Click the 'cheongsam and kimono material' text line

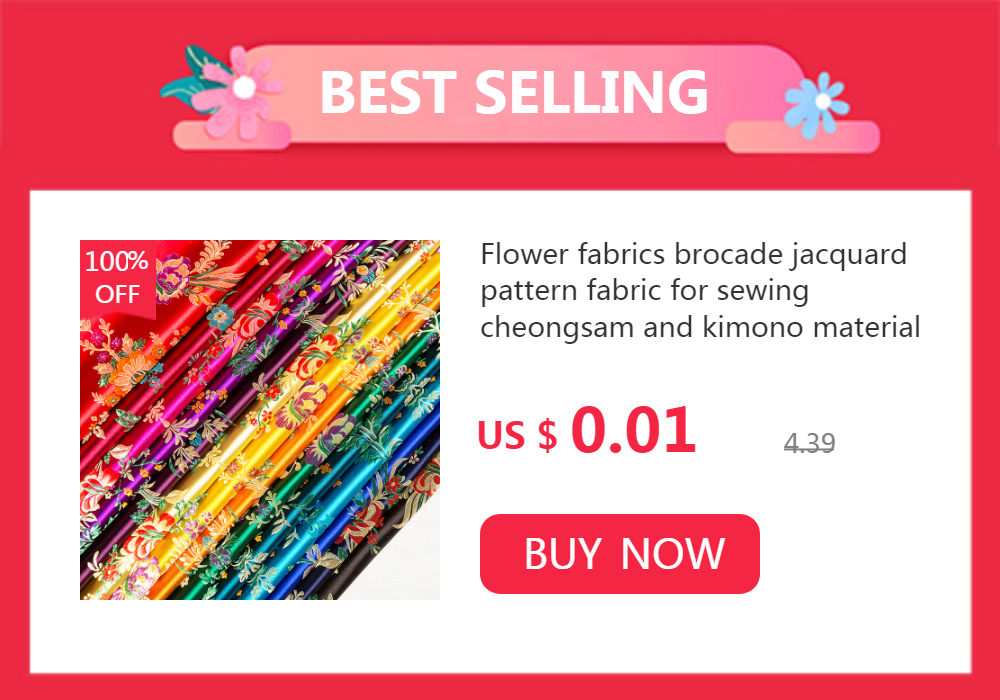[x=700, y=327]
